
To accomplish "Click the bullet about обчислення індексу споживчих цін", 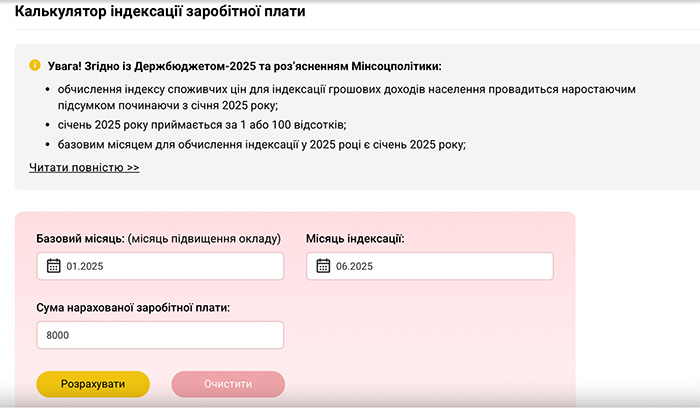I will click(x=346, y=97).
